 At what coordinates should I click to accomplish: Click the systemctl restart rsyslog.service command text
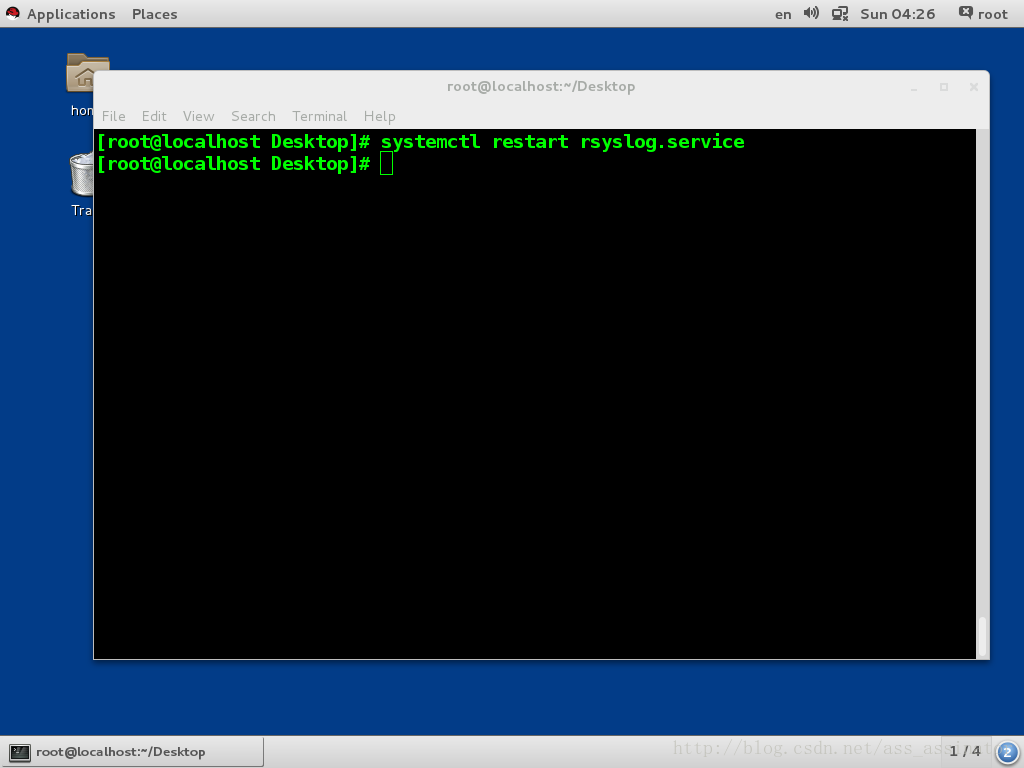coord(562,142)
